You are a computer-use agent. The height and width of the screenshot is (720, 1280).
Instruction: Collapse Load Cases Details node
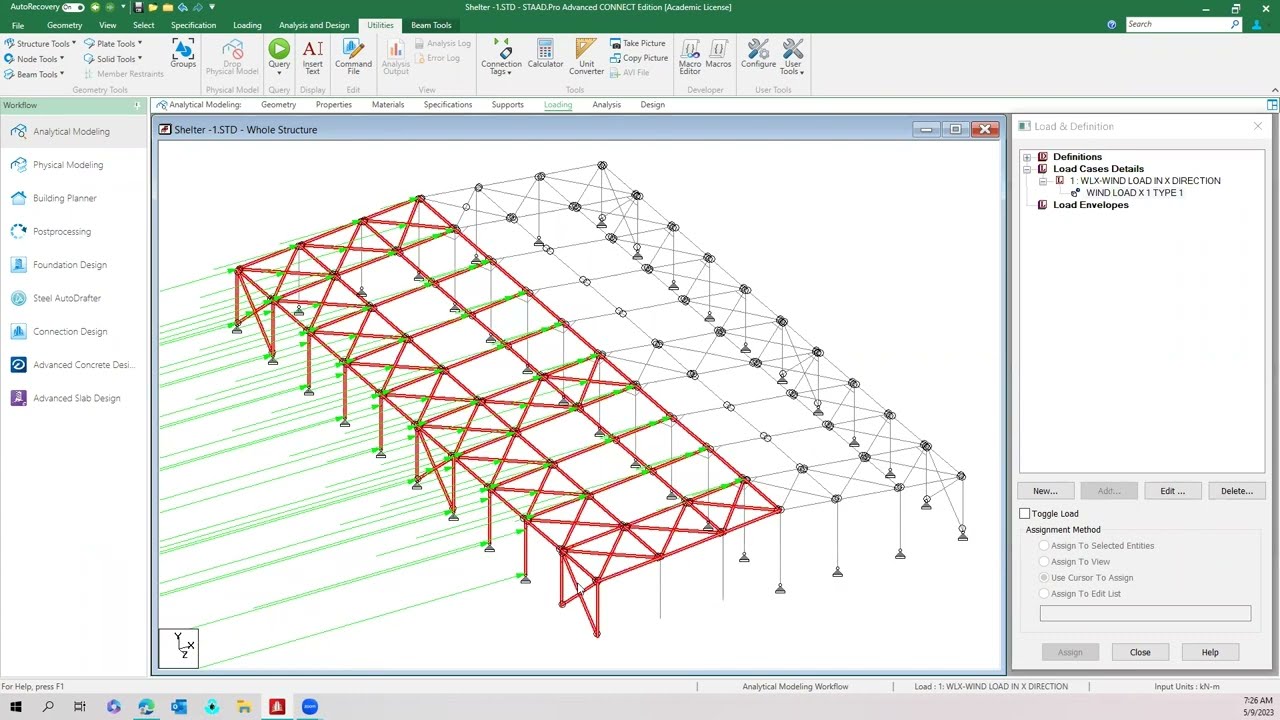point(1027,169)
